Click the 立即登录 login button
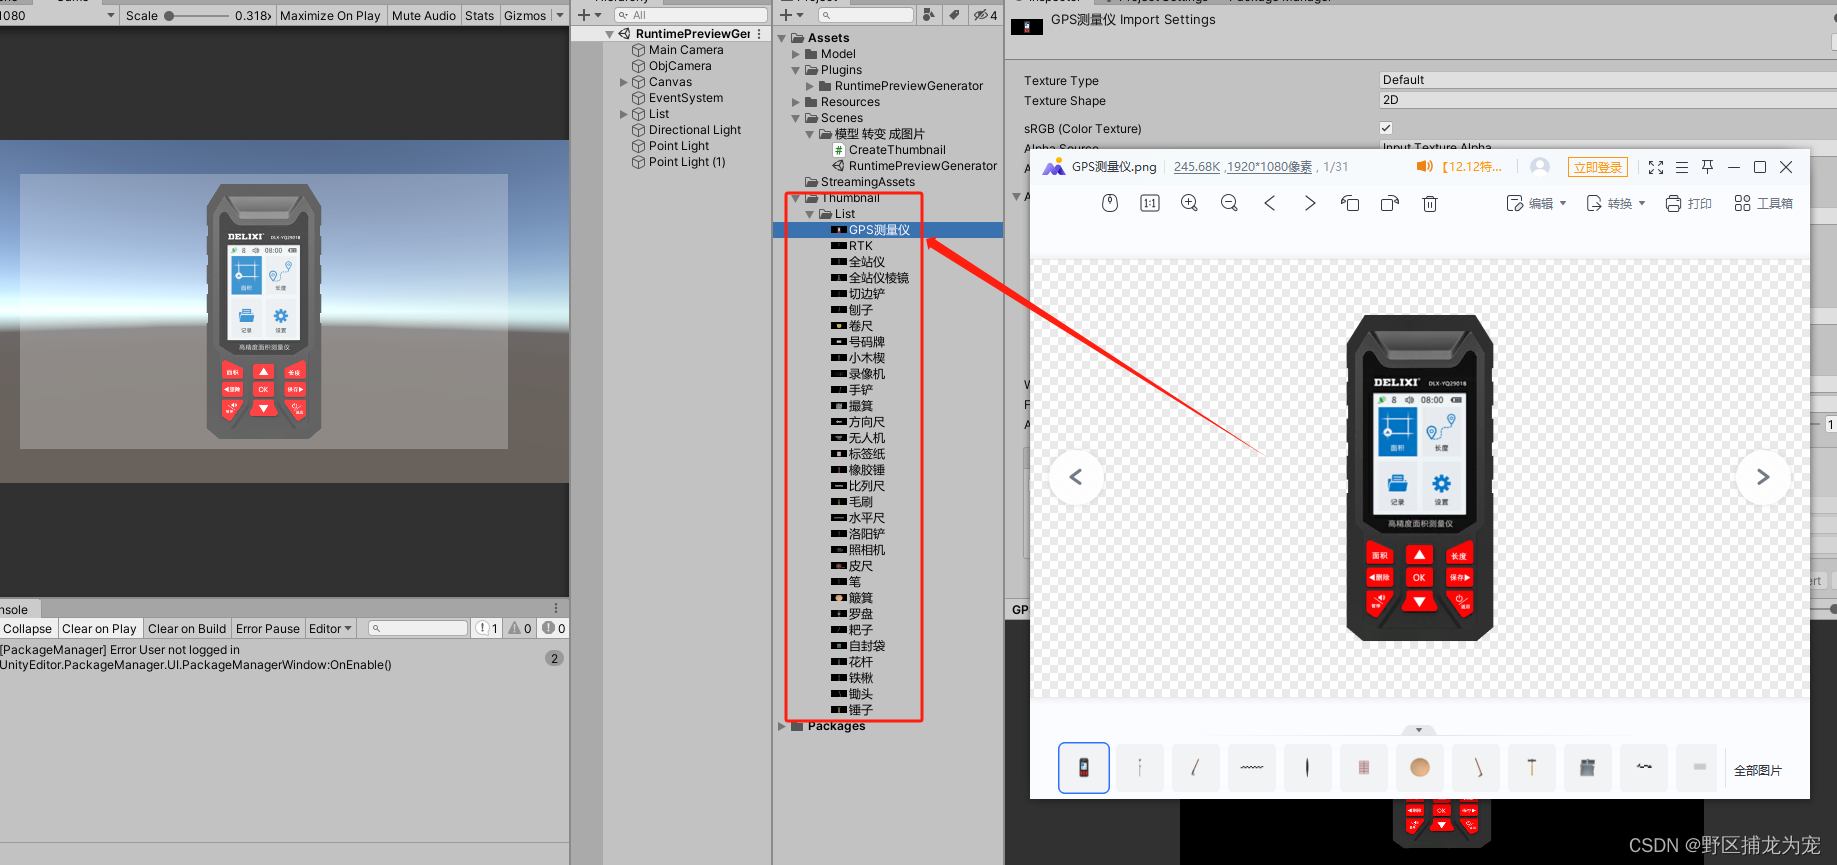 (x=1598, y=167)
